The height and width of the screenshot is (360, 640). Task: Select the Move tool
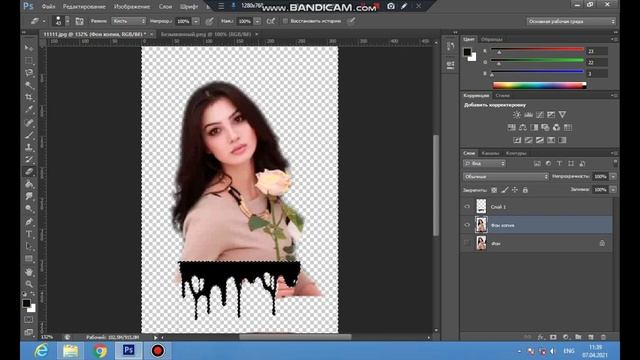29,48
